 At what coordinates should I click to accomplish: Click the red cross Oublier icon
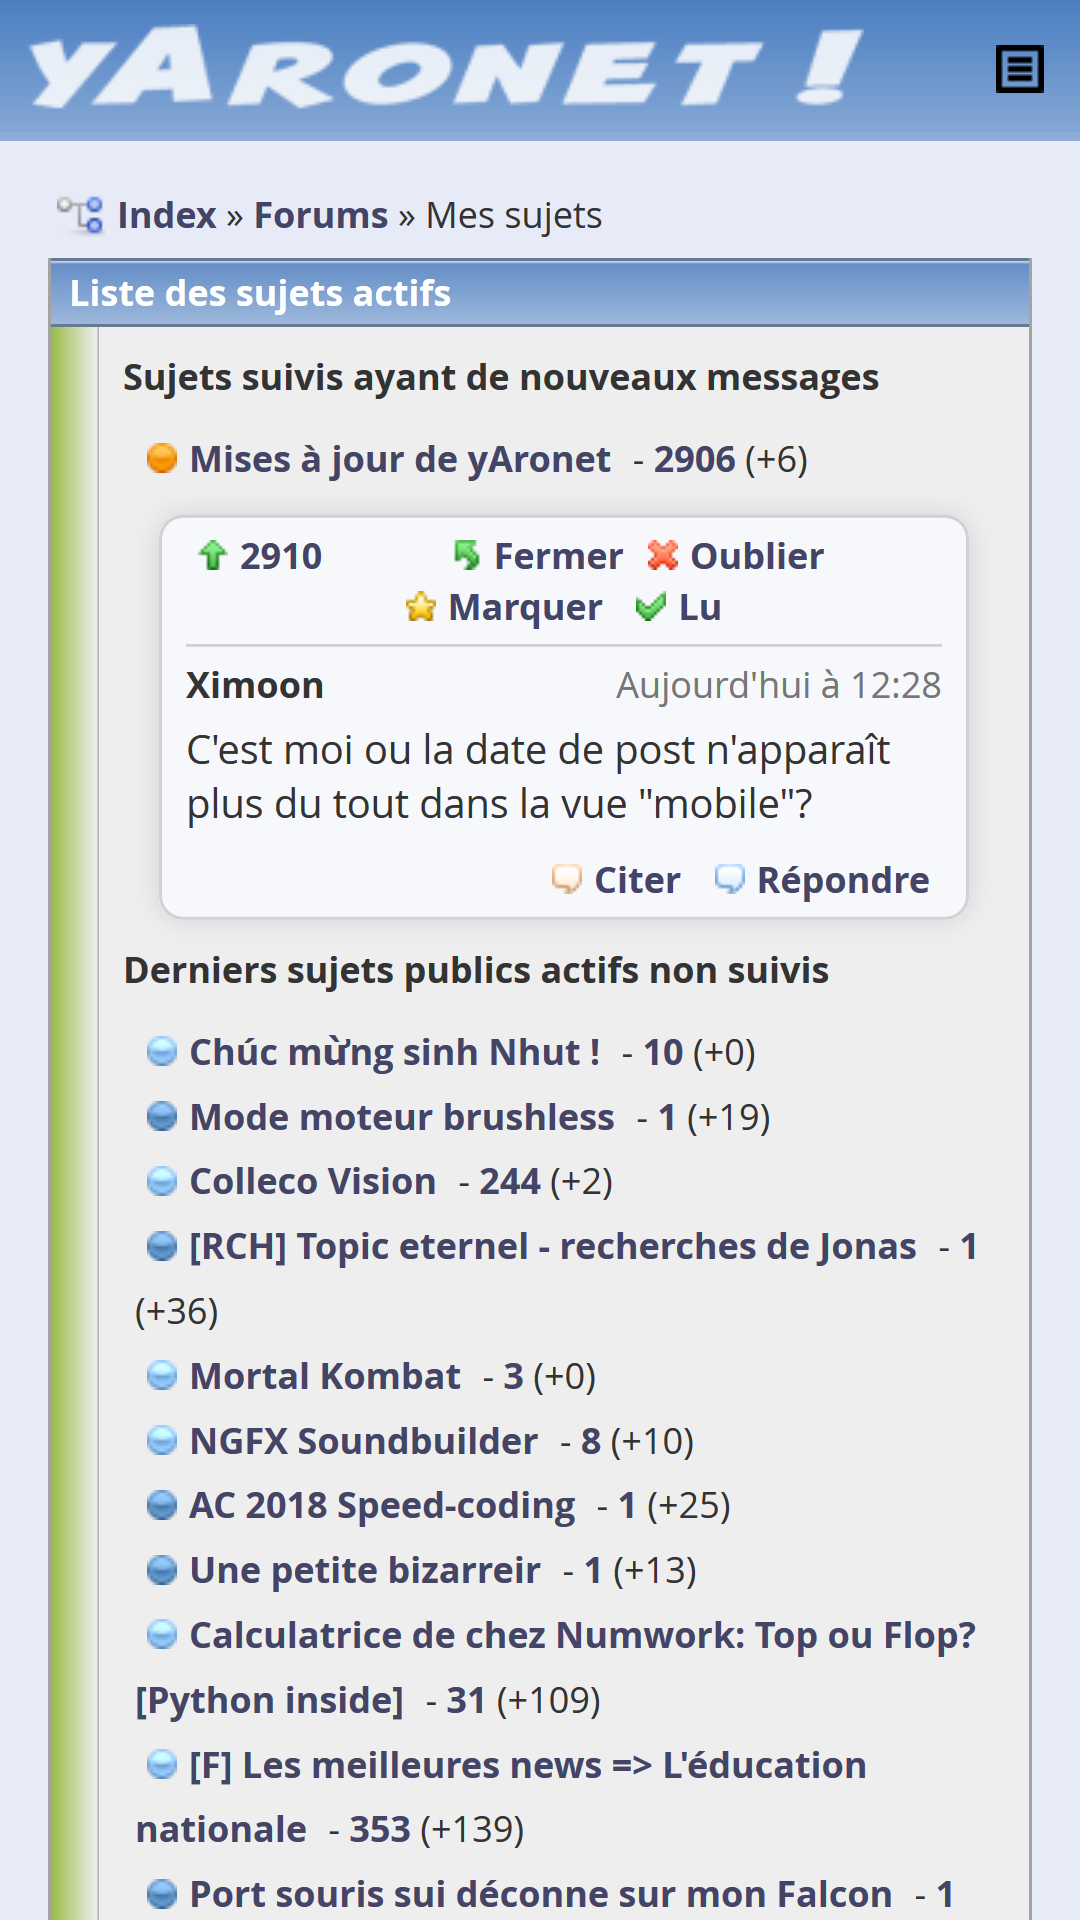(662, 555)
